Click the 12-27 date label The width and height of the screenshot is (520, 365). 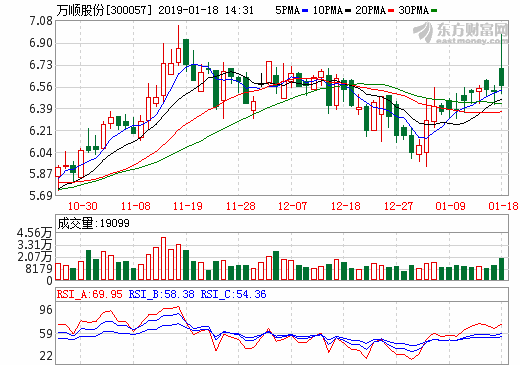398,206
